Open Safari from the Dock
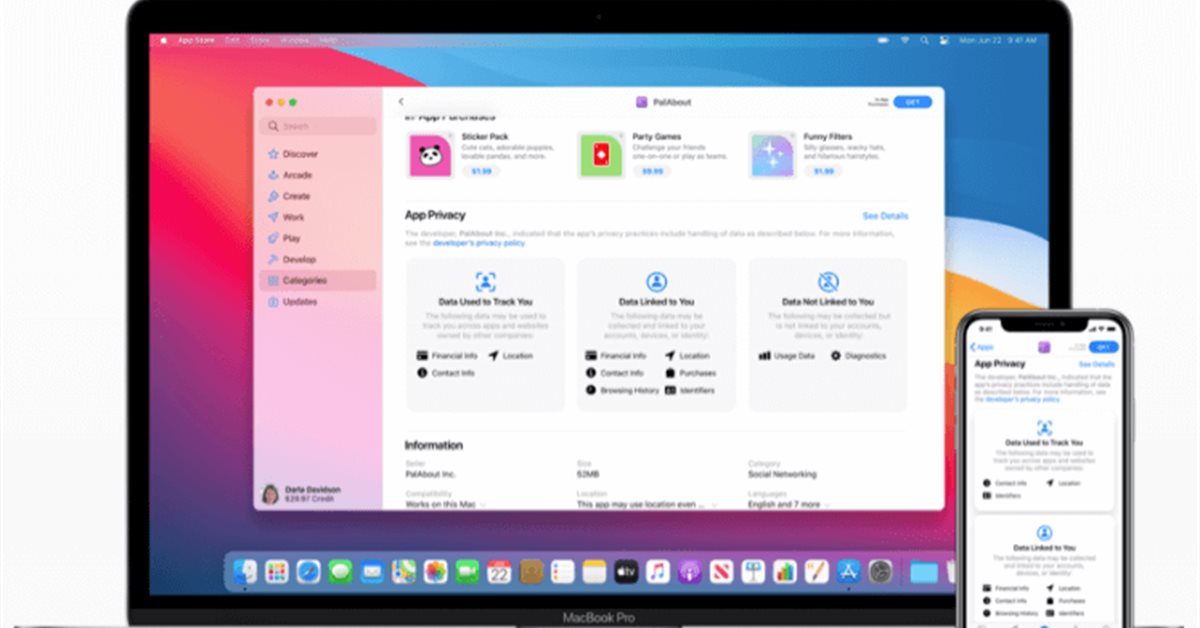 click(308, 571)
